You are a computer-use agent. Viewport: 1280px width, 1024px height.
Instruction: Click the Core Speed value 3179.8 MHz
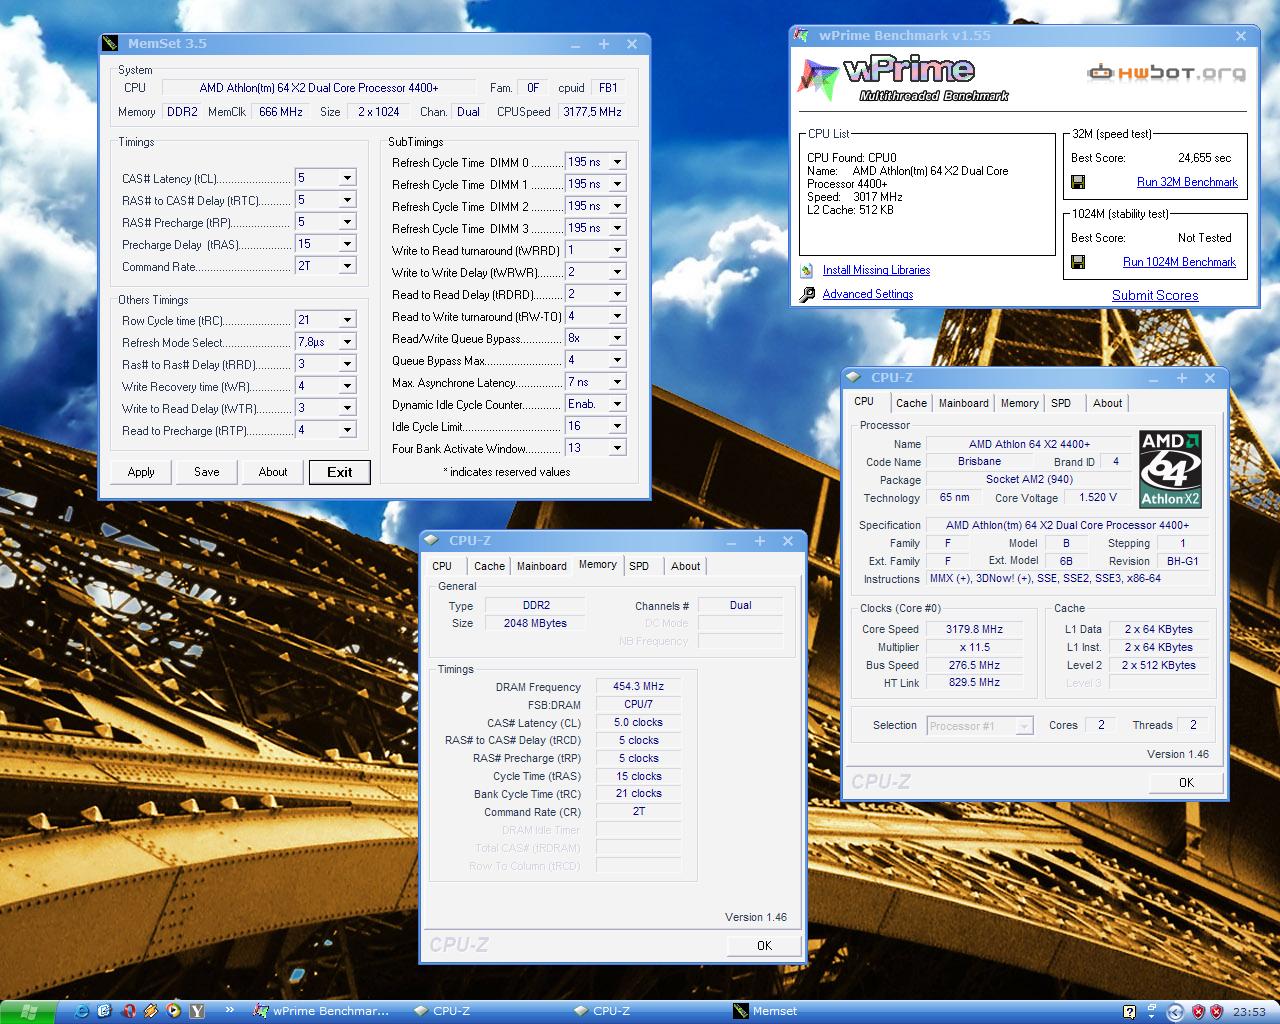(x=974, y=629)
